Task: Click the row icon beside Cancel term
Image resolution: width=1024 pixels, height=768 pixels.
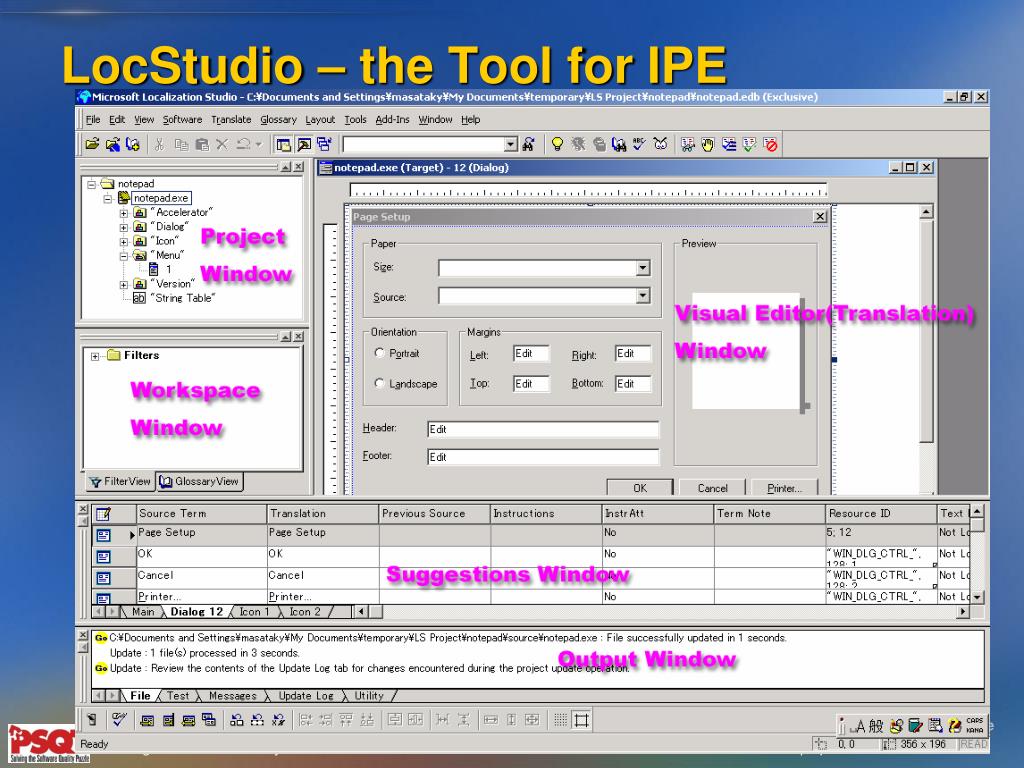Action: [103, 578]
